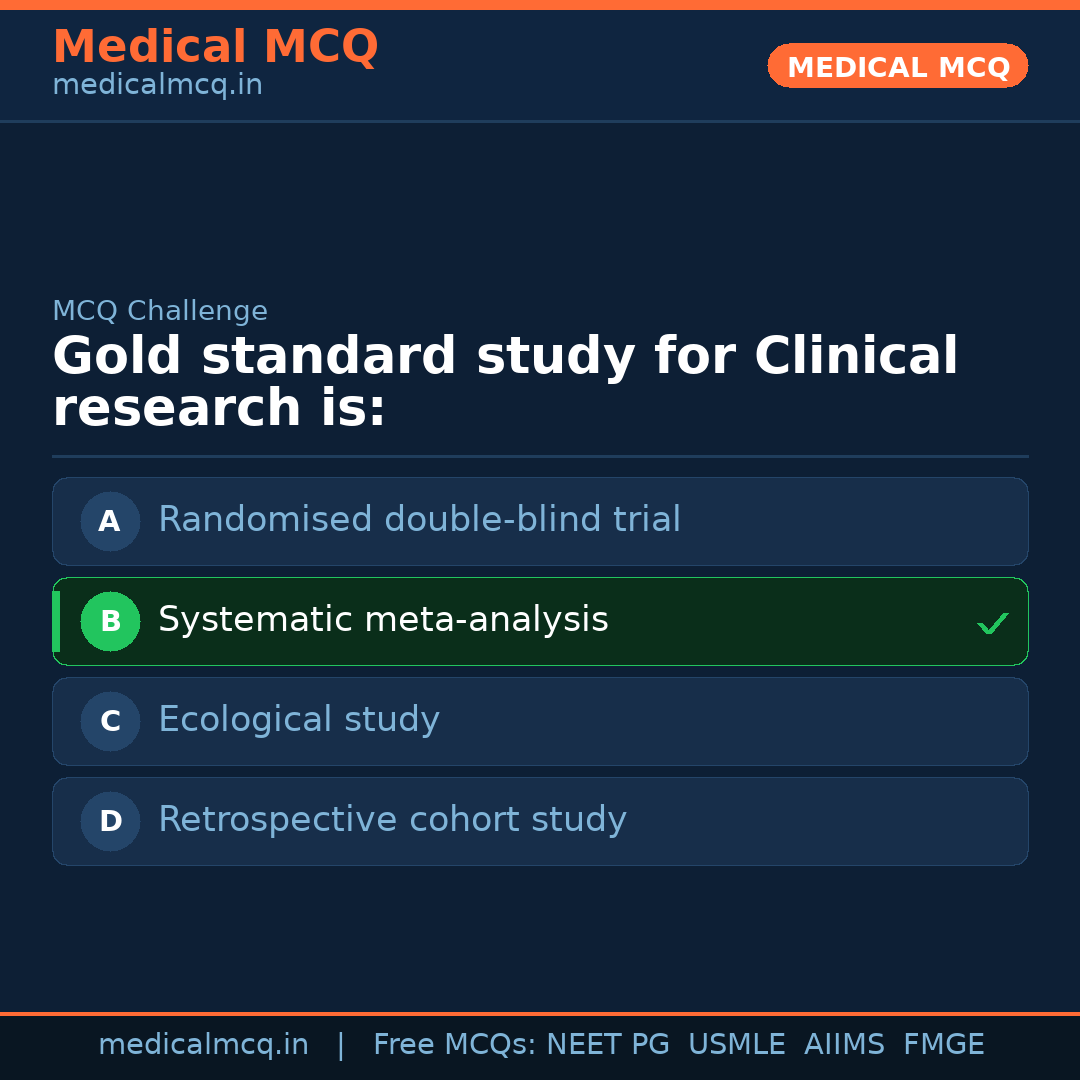Click the circled letter A badge

110,521
